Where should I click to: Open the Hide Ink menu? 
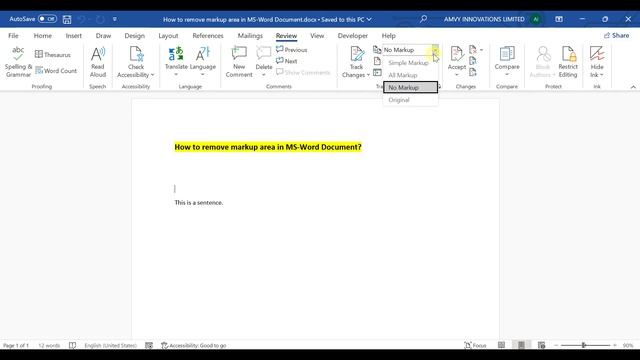pos(597,62)
